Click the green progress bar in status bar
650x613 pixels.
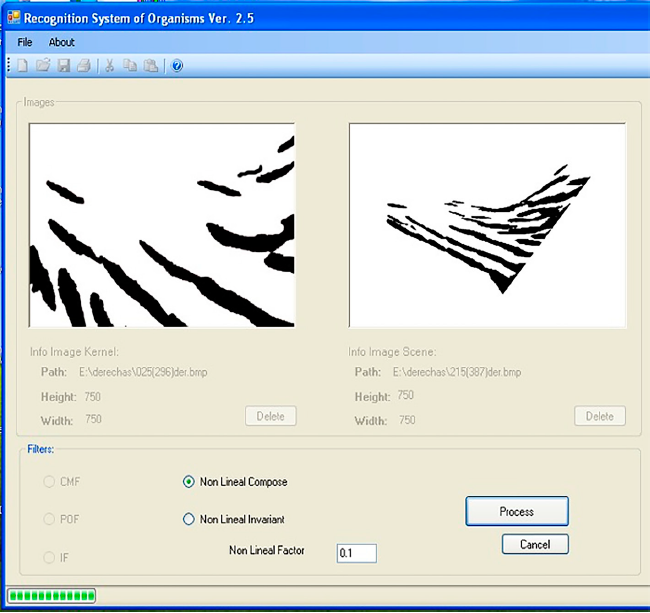tap(52, 597)
